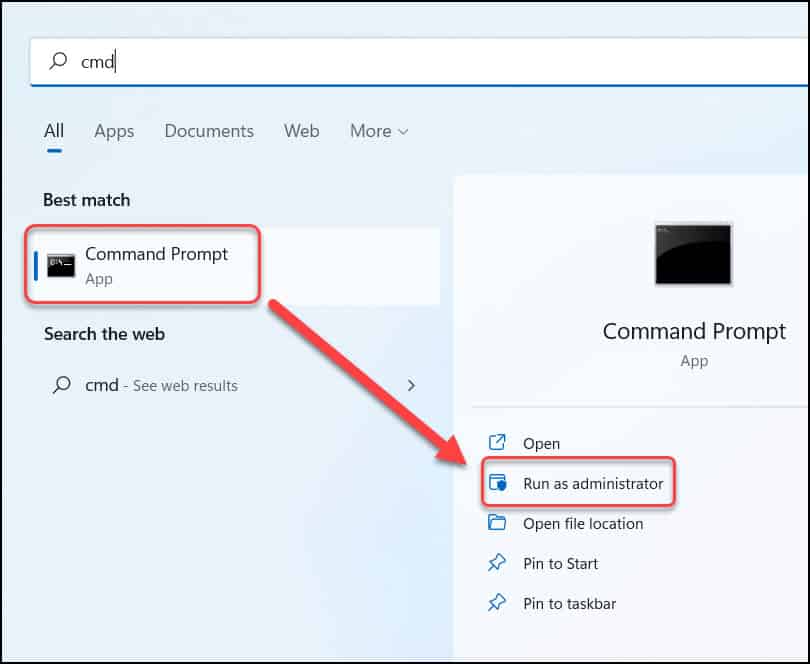
Task: Click the Pin to Start pushpin icon
Action: click(x=497, y=563)
